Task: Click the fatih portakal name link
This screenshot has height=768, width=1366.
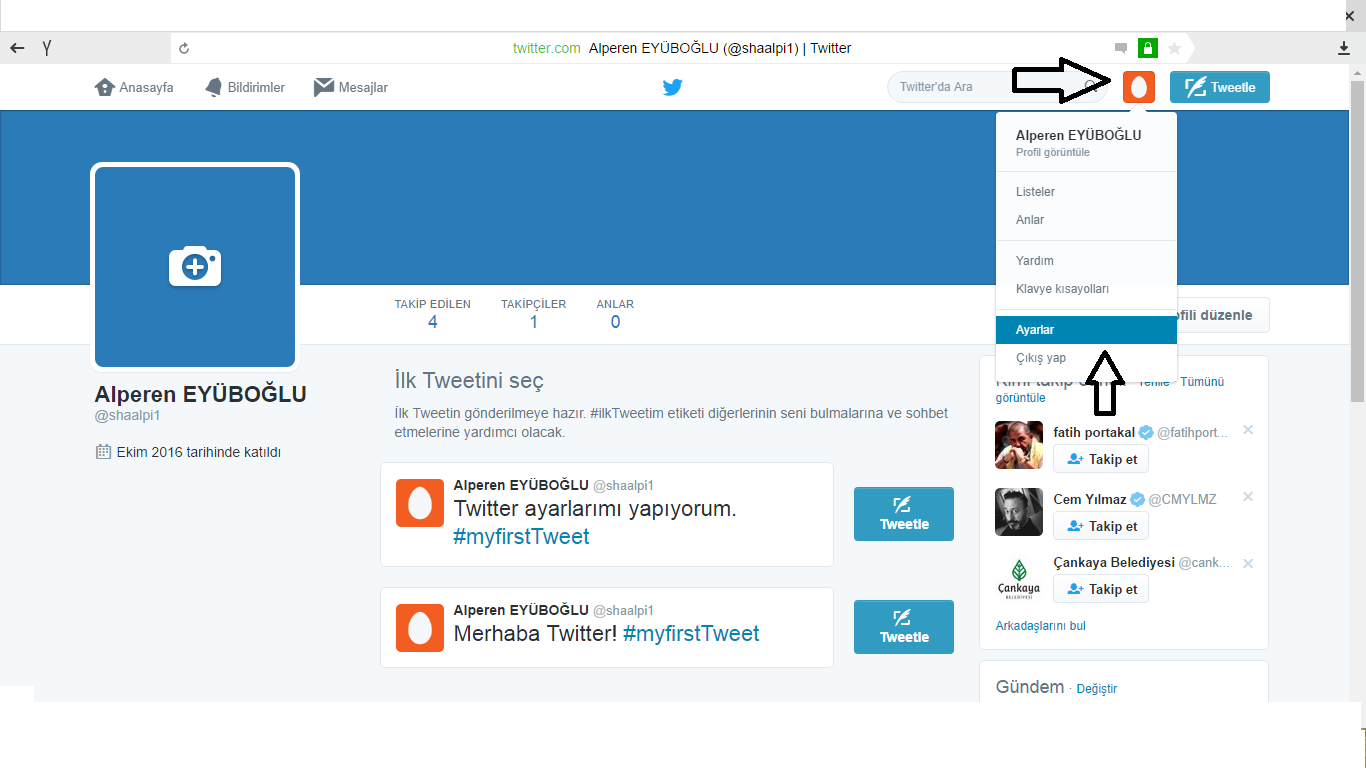Action: pos(1094,433)
